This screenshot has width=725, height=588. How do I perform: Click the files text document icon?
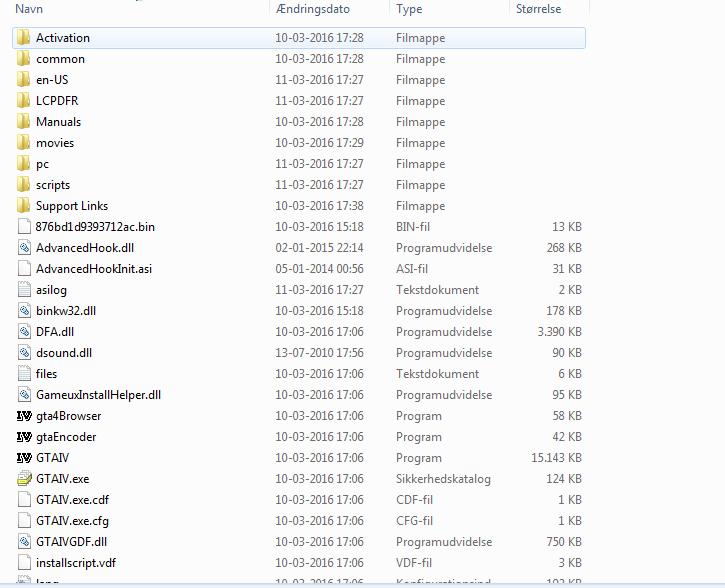[x=24, y=374]
